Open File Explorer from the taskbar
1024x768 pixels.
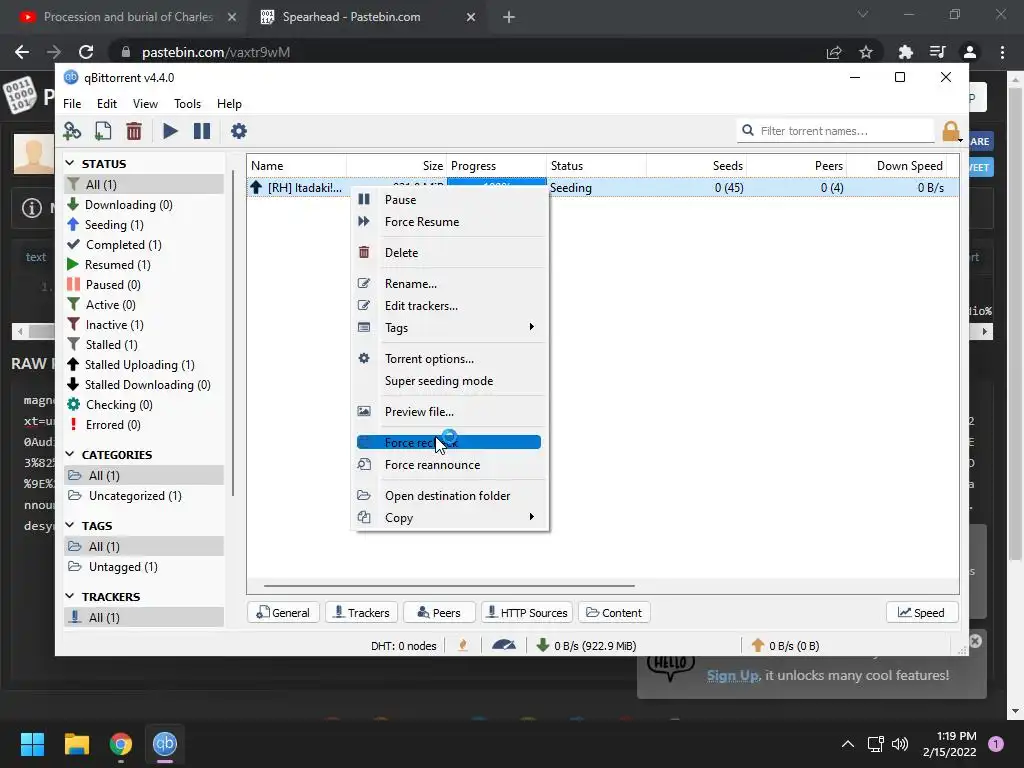click(76, 743)
